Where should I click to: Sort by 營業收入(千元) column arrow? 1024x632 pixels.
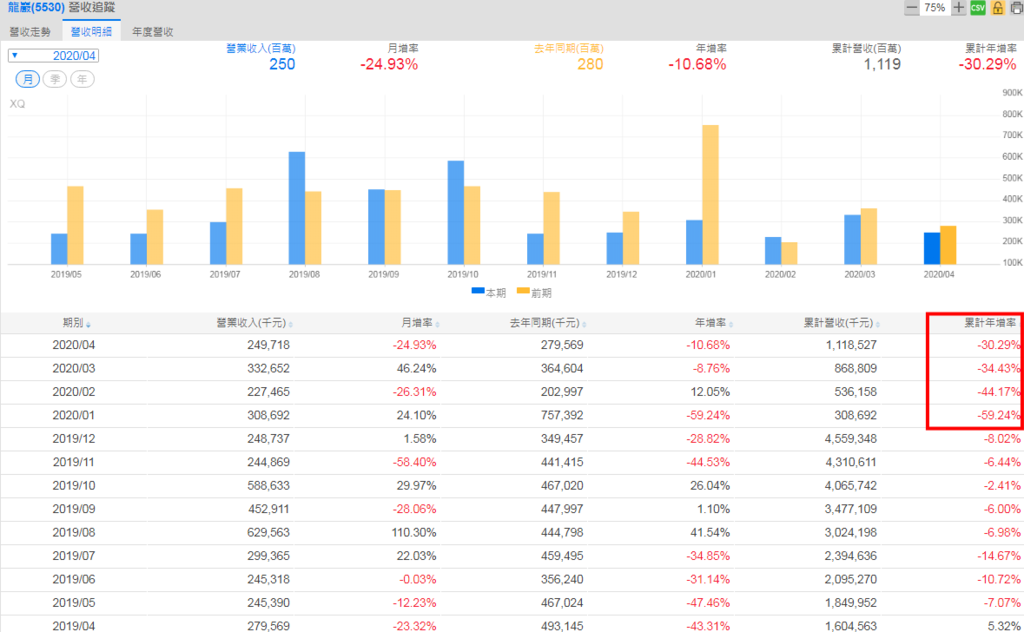pyautogui.click(x=291, y=324)
